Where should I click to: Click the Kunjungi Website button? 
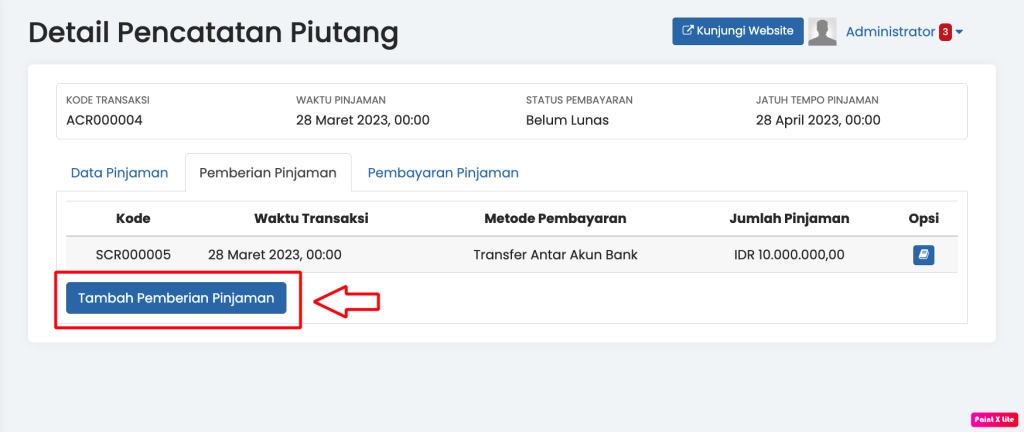[x=738, y=31]
